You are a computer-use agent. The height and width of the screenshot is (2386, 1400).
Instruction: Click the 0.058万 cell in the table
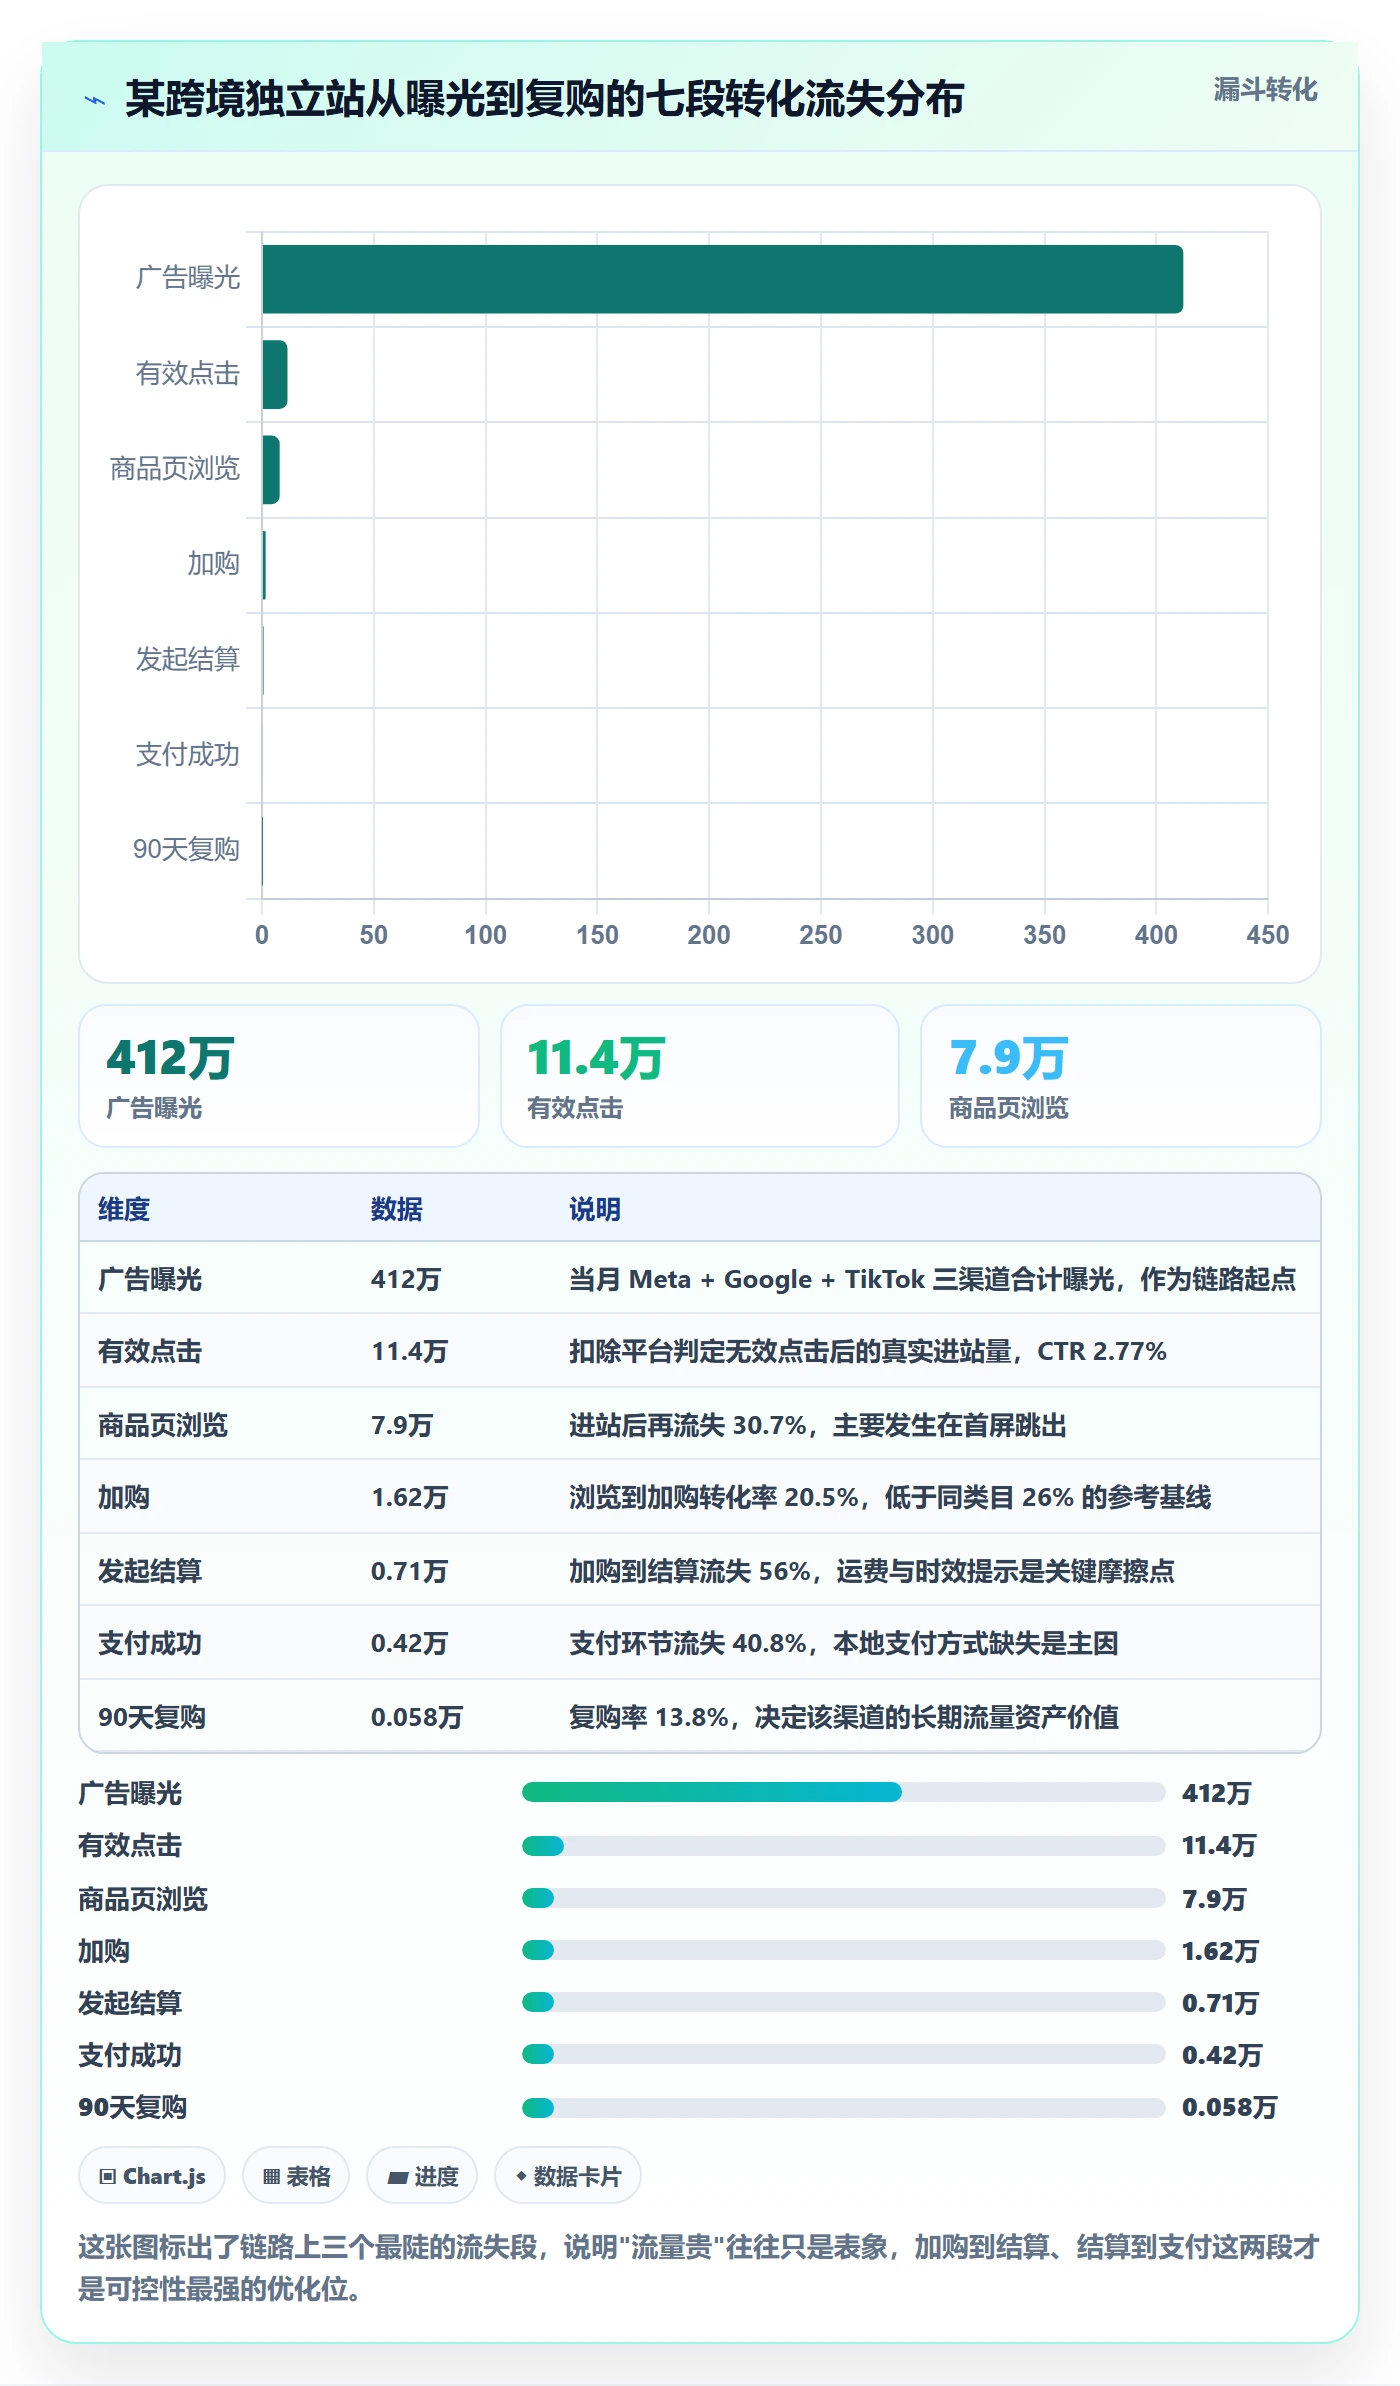pyautogui.click(x=416, y=1717)
